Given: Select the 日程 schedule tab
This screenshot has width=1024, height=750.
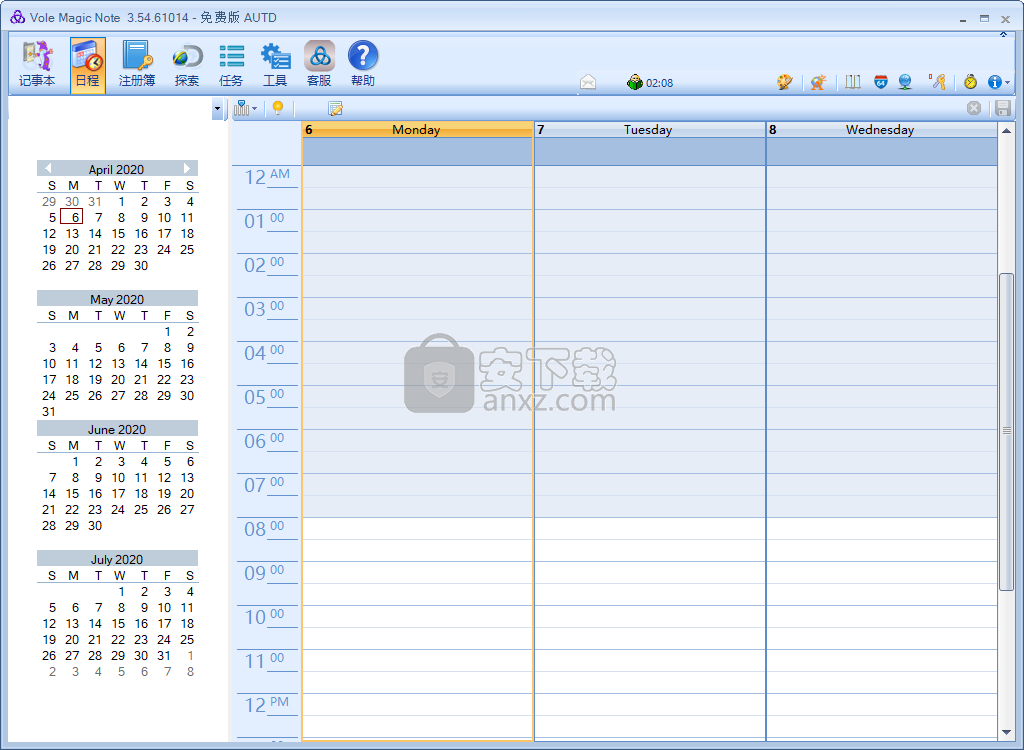Looking at the screenshot, I should click(x=88, y=65).
